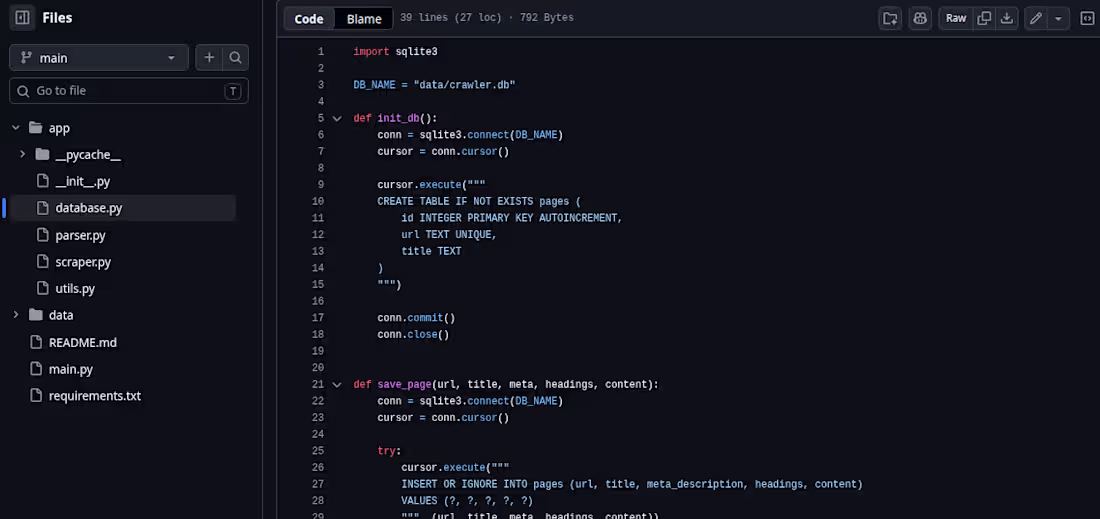This screenshot has height=519, width=1100.
Task: Click line number 10
Action: pyautogui.click(x=318, y=201)
